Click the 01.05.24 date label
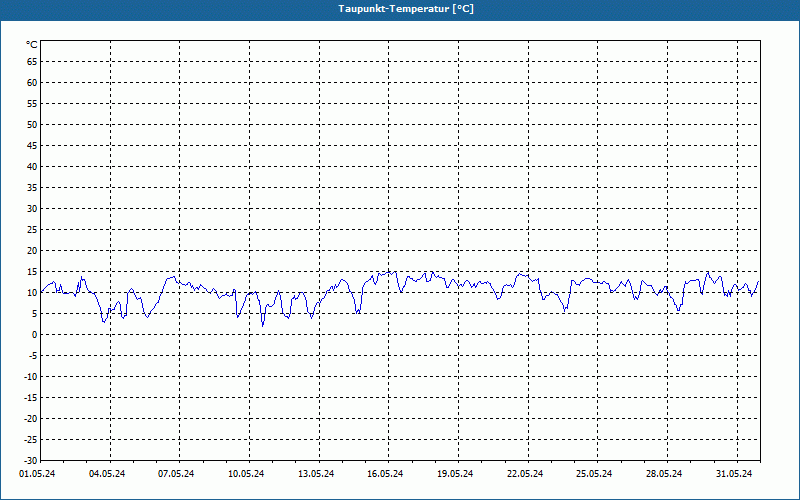800x500 pixels. (37, 474)
